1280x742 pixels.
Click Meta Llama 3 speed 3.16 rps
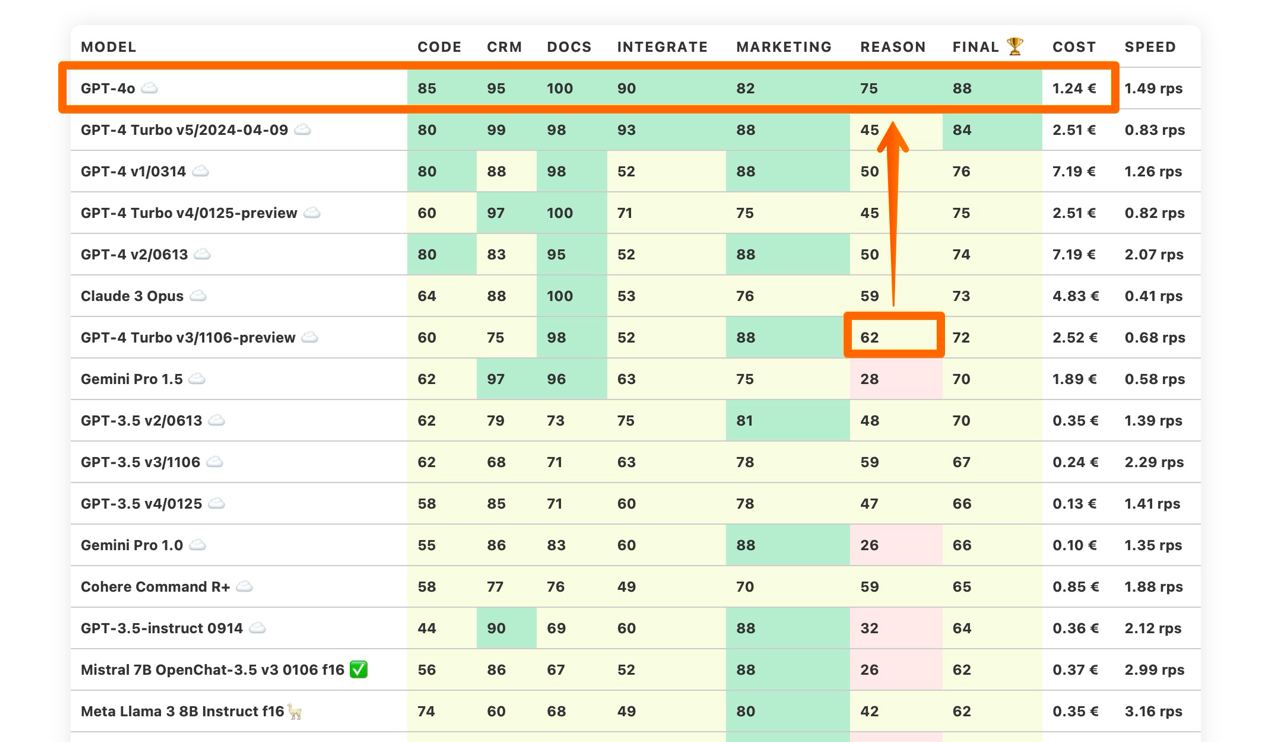tap(1153, 711)
